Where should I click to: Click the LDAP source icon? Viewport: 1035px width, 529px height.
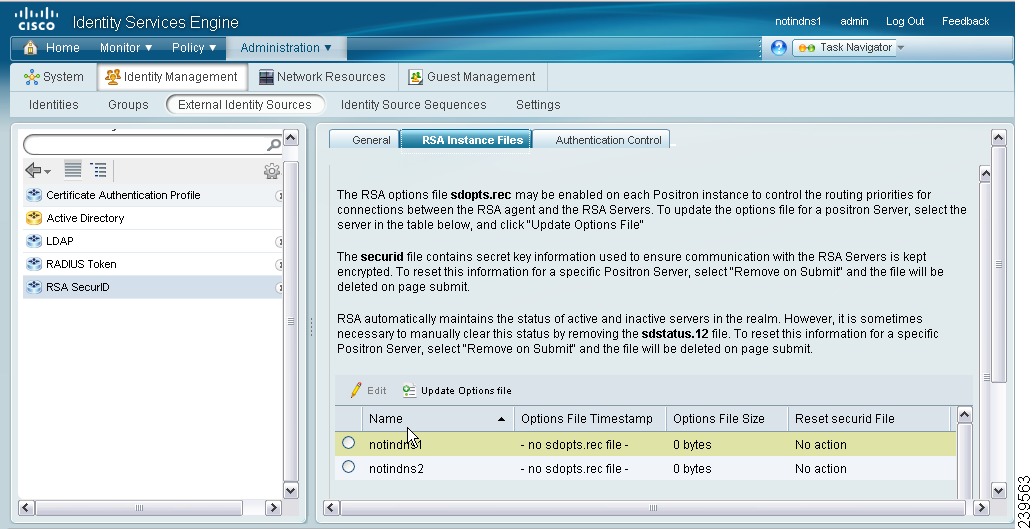pyautogui.click(x=34, y=241)
